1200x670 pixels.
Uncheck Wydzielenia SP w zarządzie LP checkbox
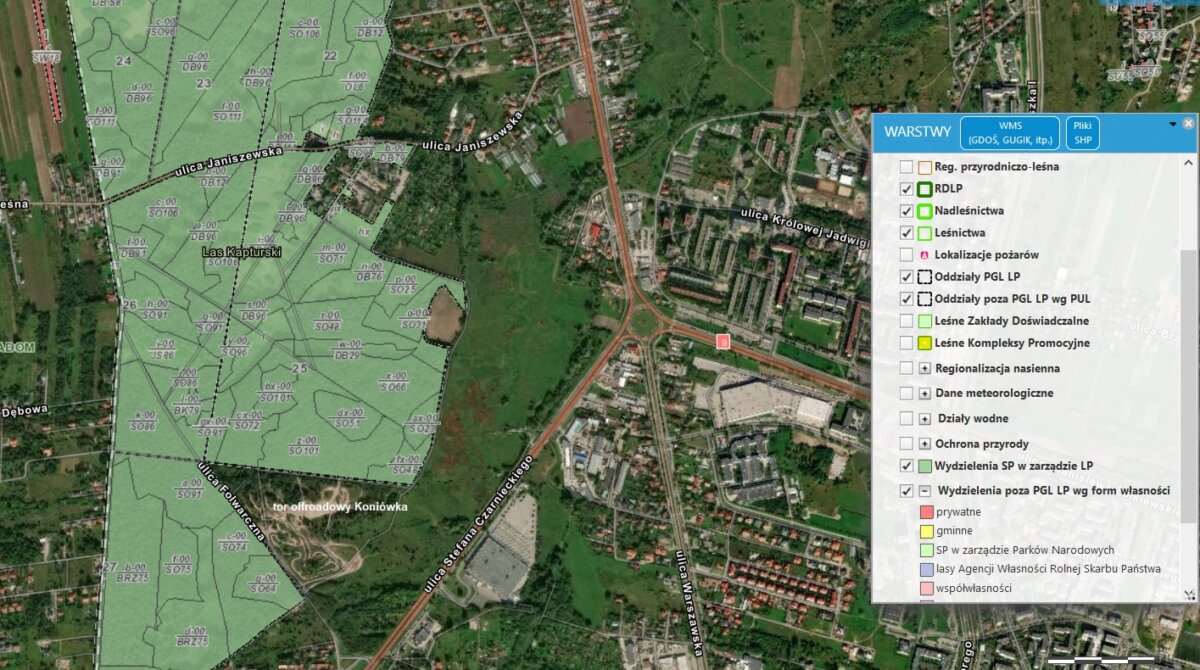click(906, 466)
